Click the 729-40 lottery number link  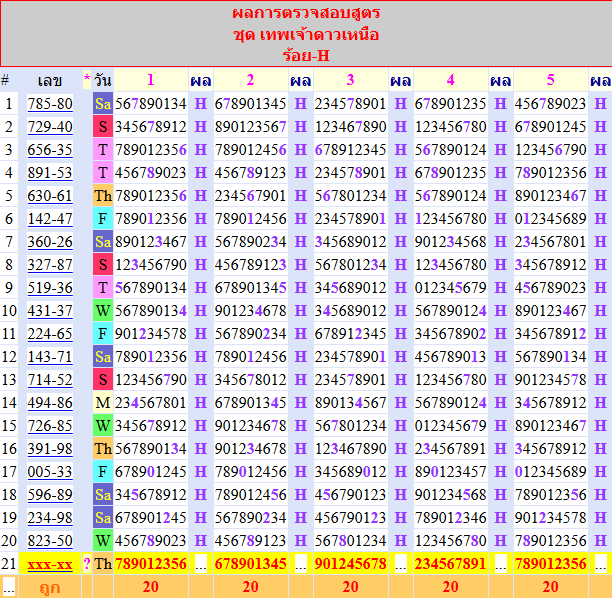49,127
